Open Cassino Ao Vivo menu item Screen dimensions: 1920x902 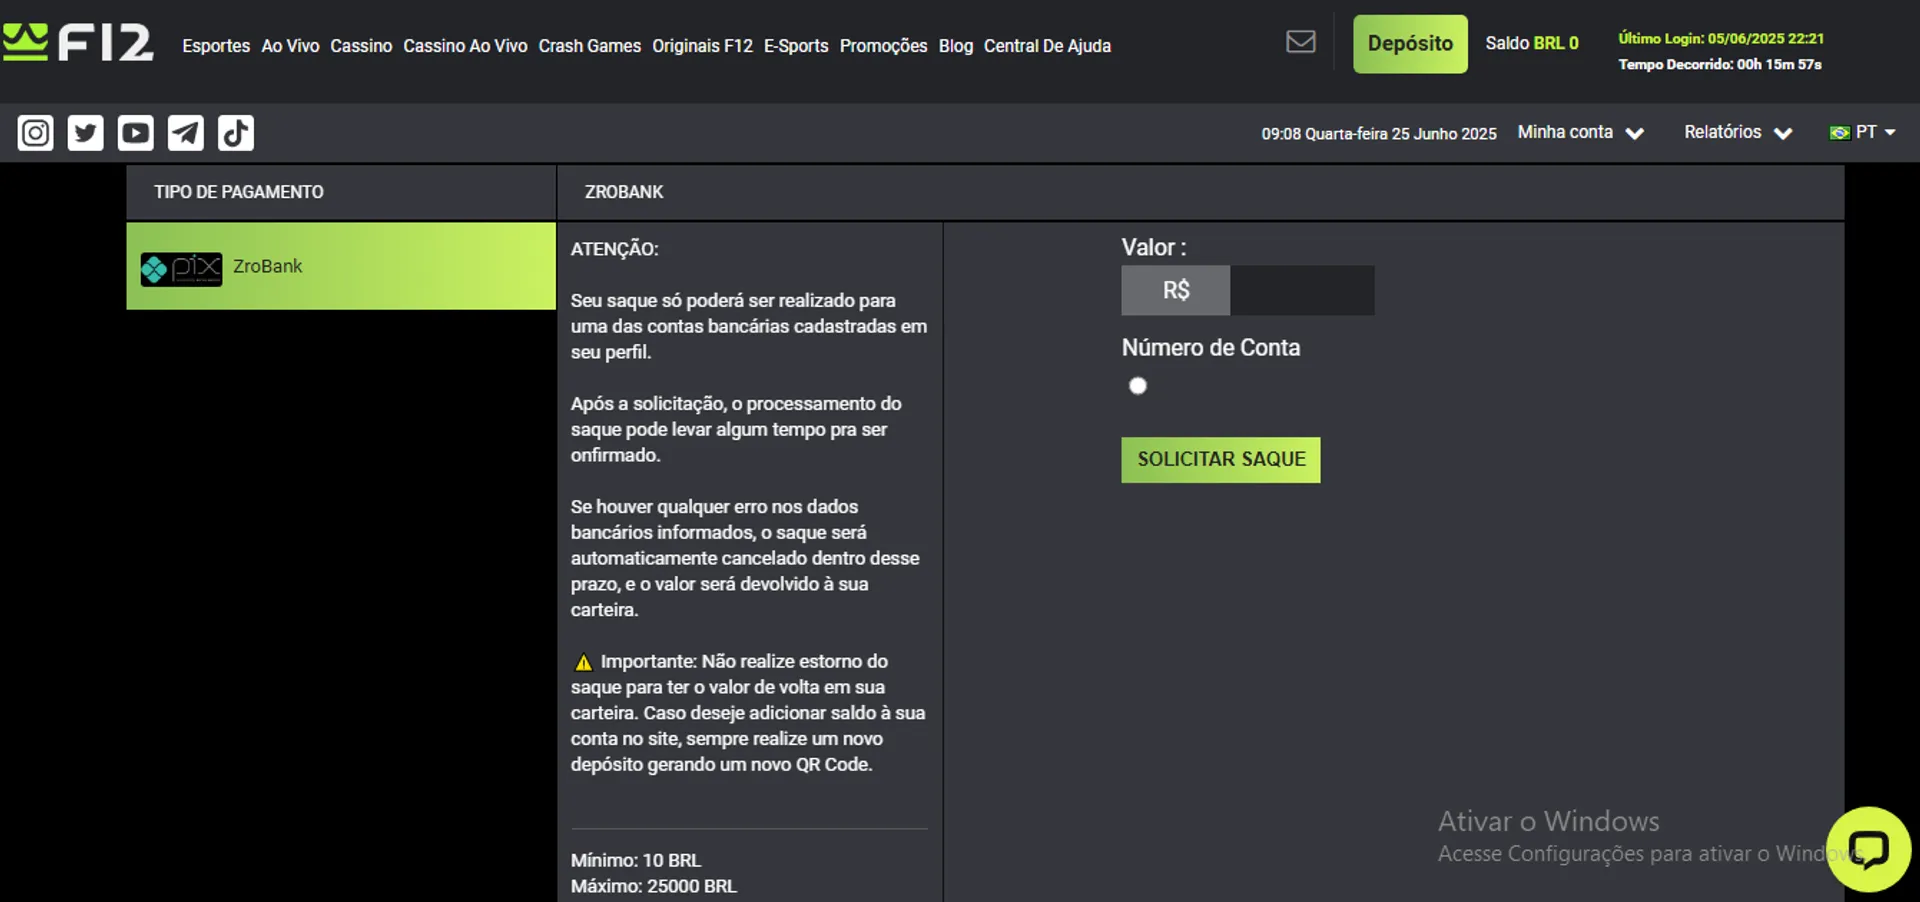pos(465,46)
